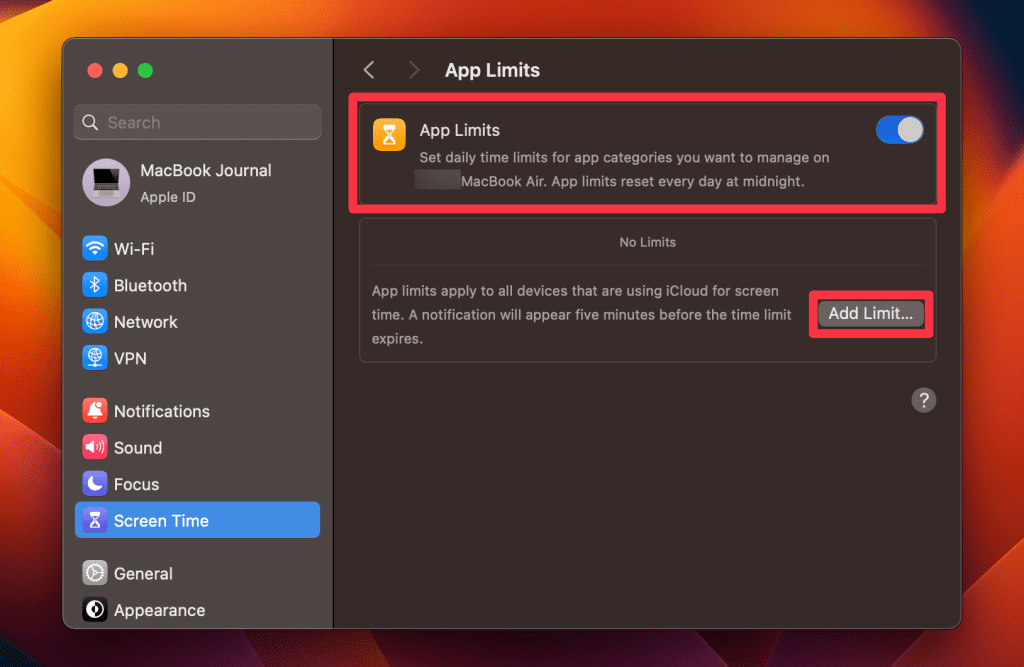Click the MacBook Journal profile picture
Screen dimensions: 1024x667
tap(105, 182)
